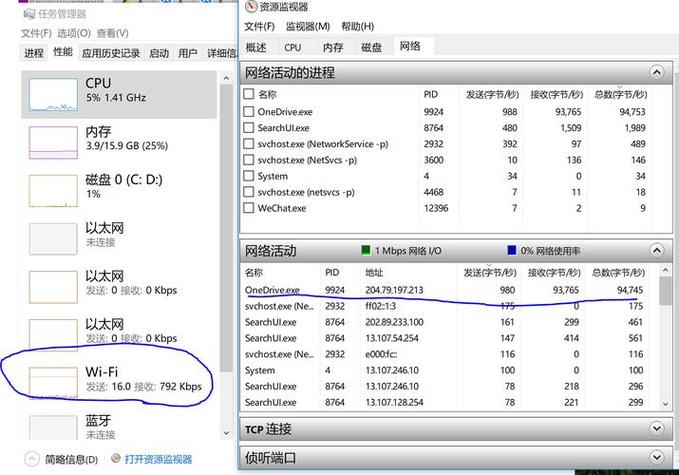
Task: Open the 查看(V) menu in Task Manager
Action: [113, 33]
